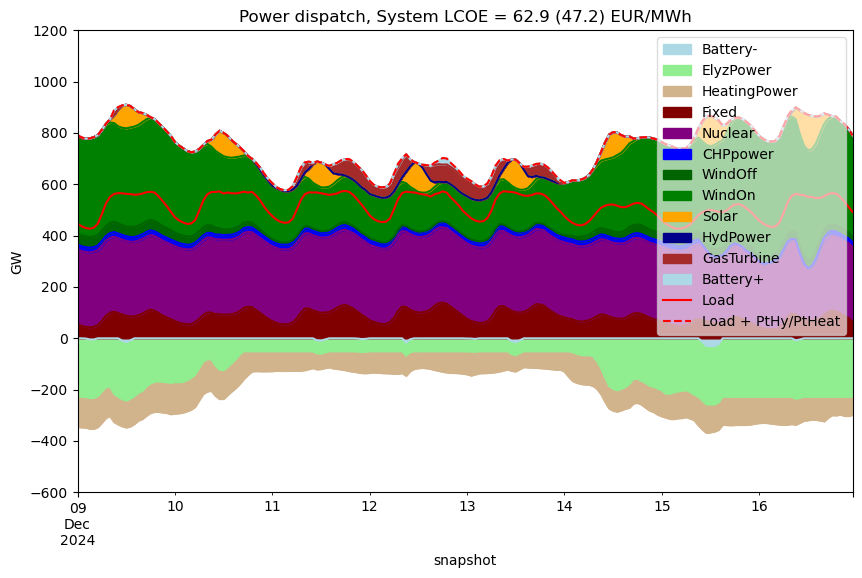The height and width of the screenshot is (578, 862).
Task: Click the x-axis date label 15
Action: [662, 507]
